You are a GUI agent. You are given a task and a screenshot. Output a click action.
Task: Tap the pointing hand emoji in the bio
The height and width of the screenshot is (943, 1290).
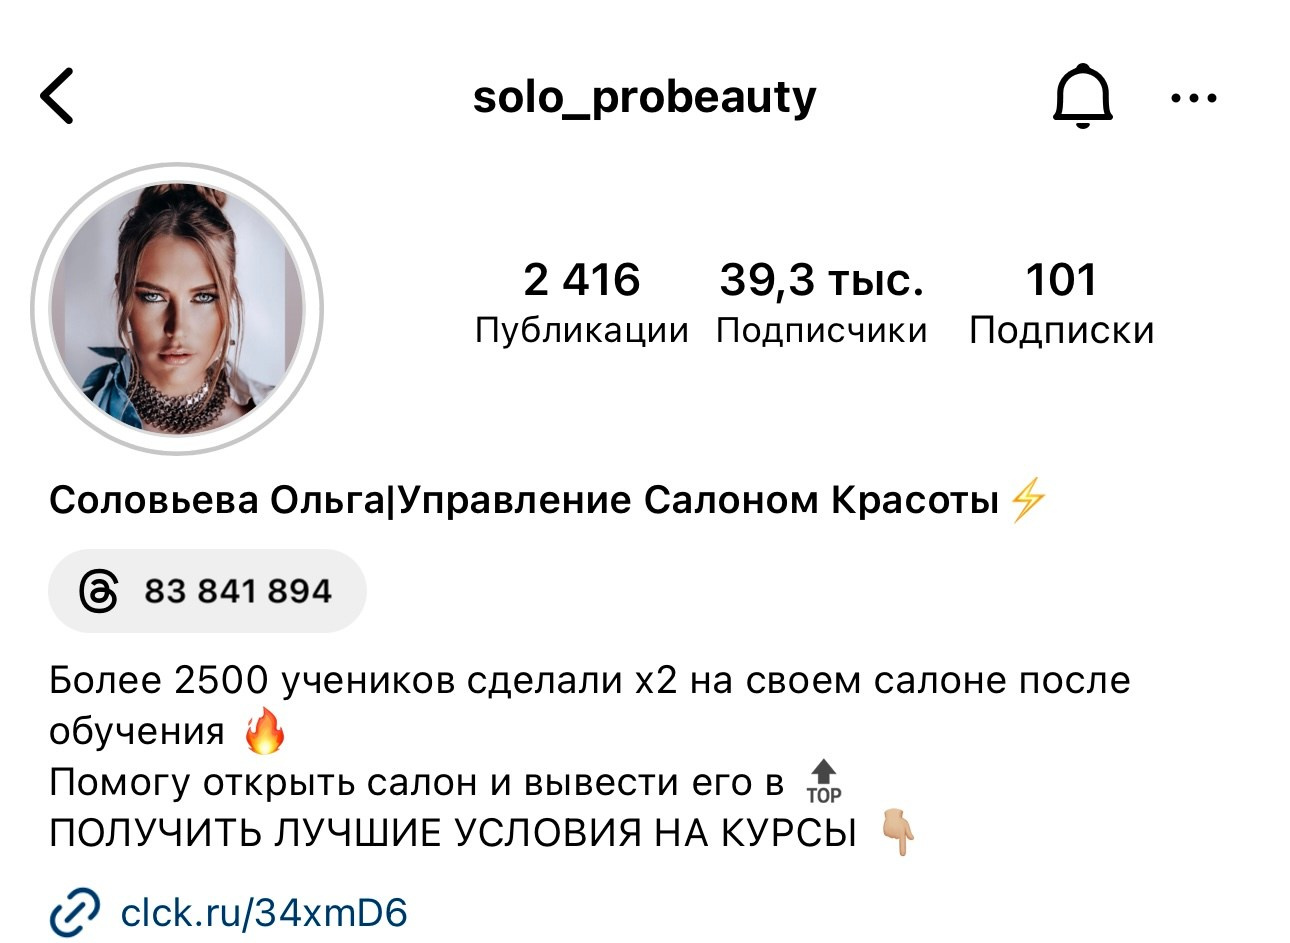[897, 832]
